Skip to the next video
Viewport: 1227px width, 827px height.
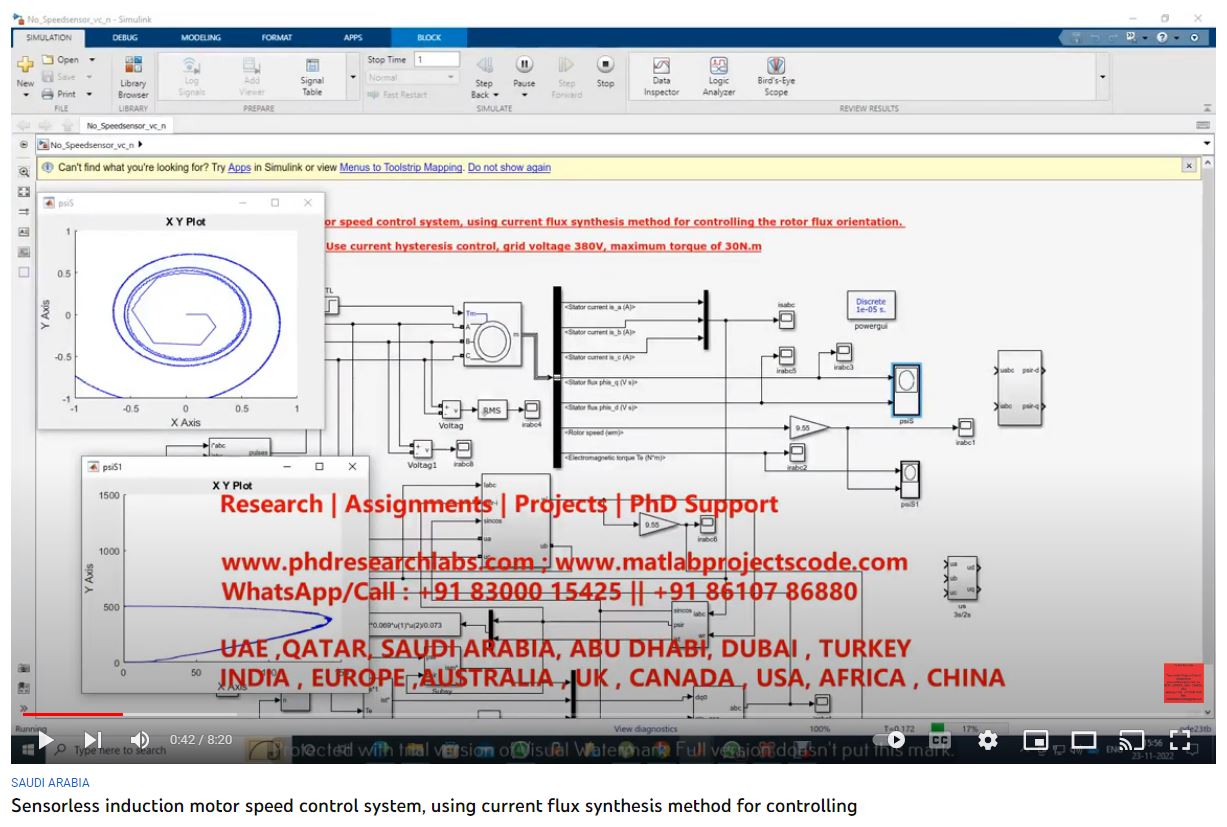click(x=92, y=740)
